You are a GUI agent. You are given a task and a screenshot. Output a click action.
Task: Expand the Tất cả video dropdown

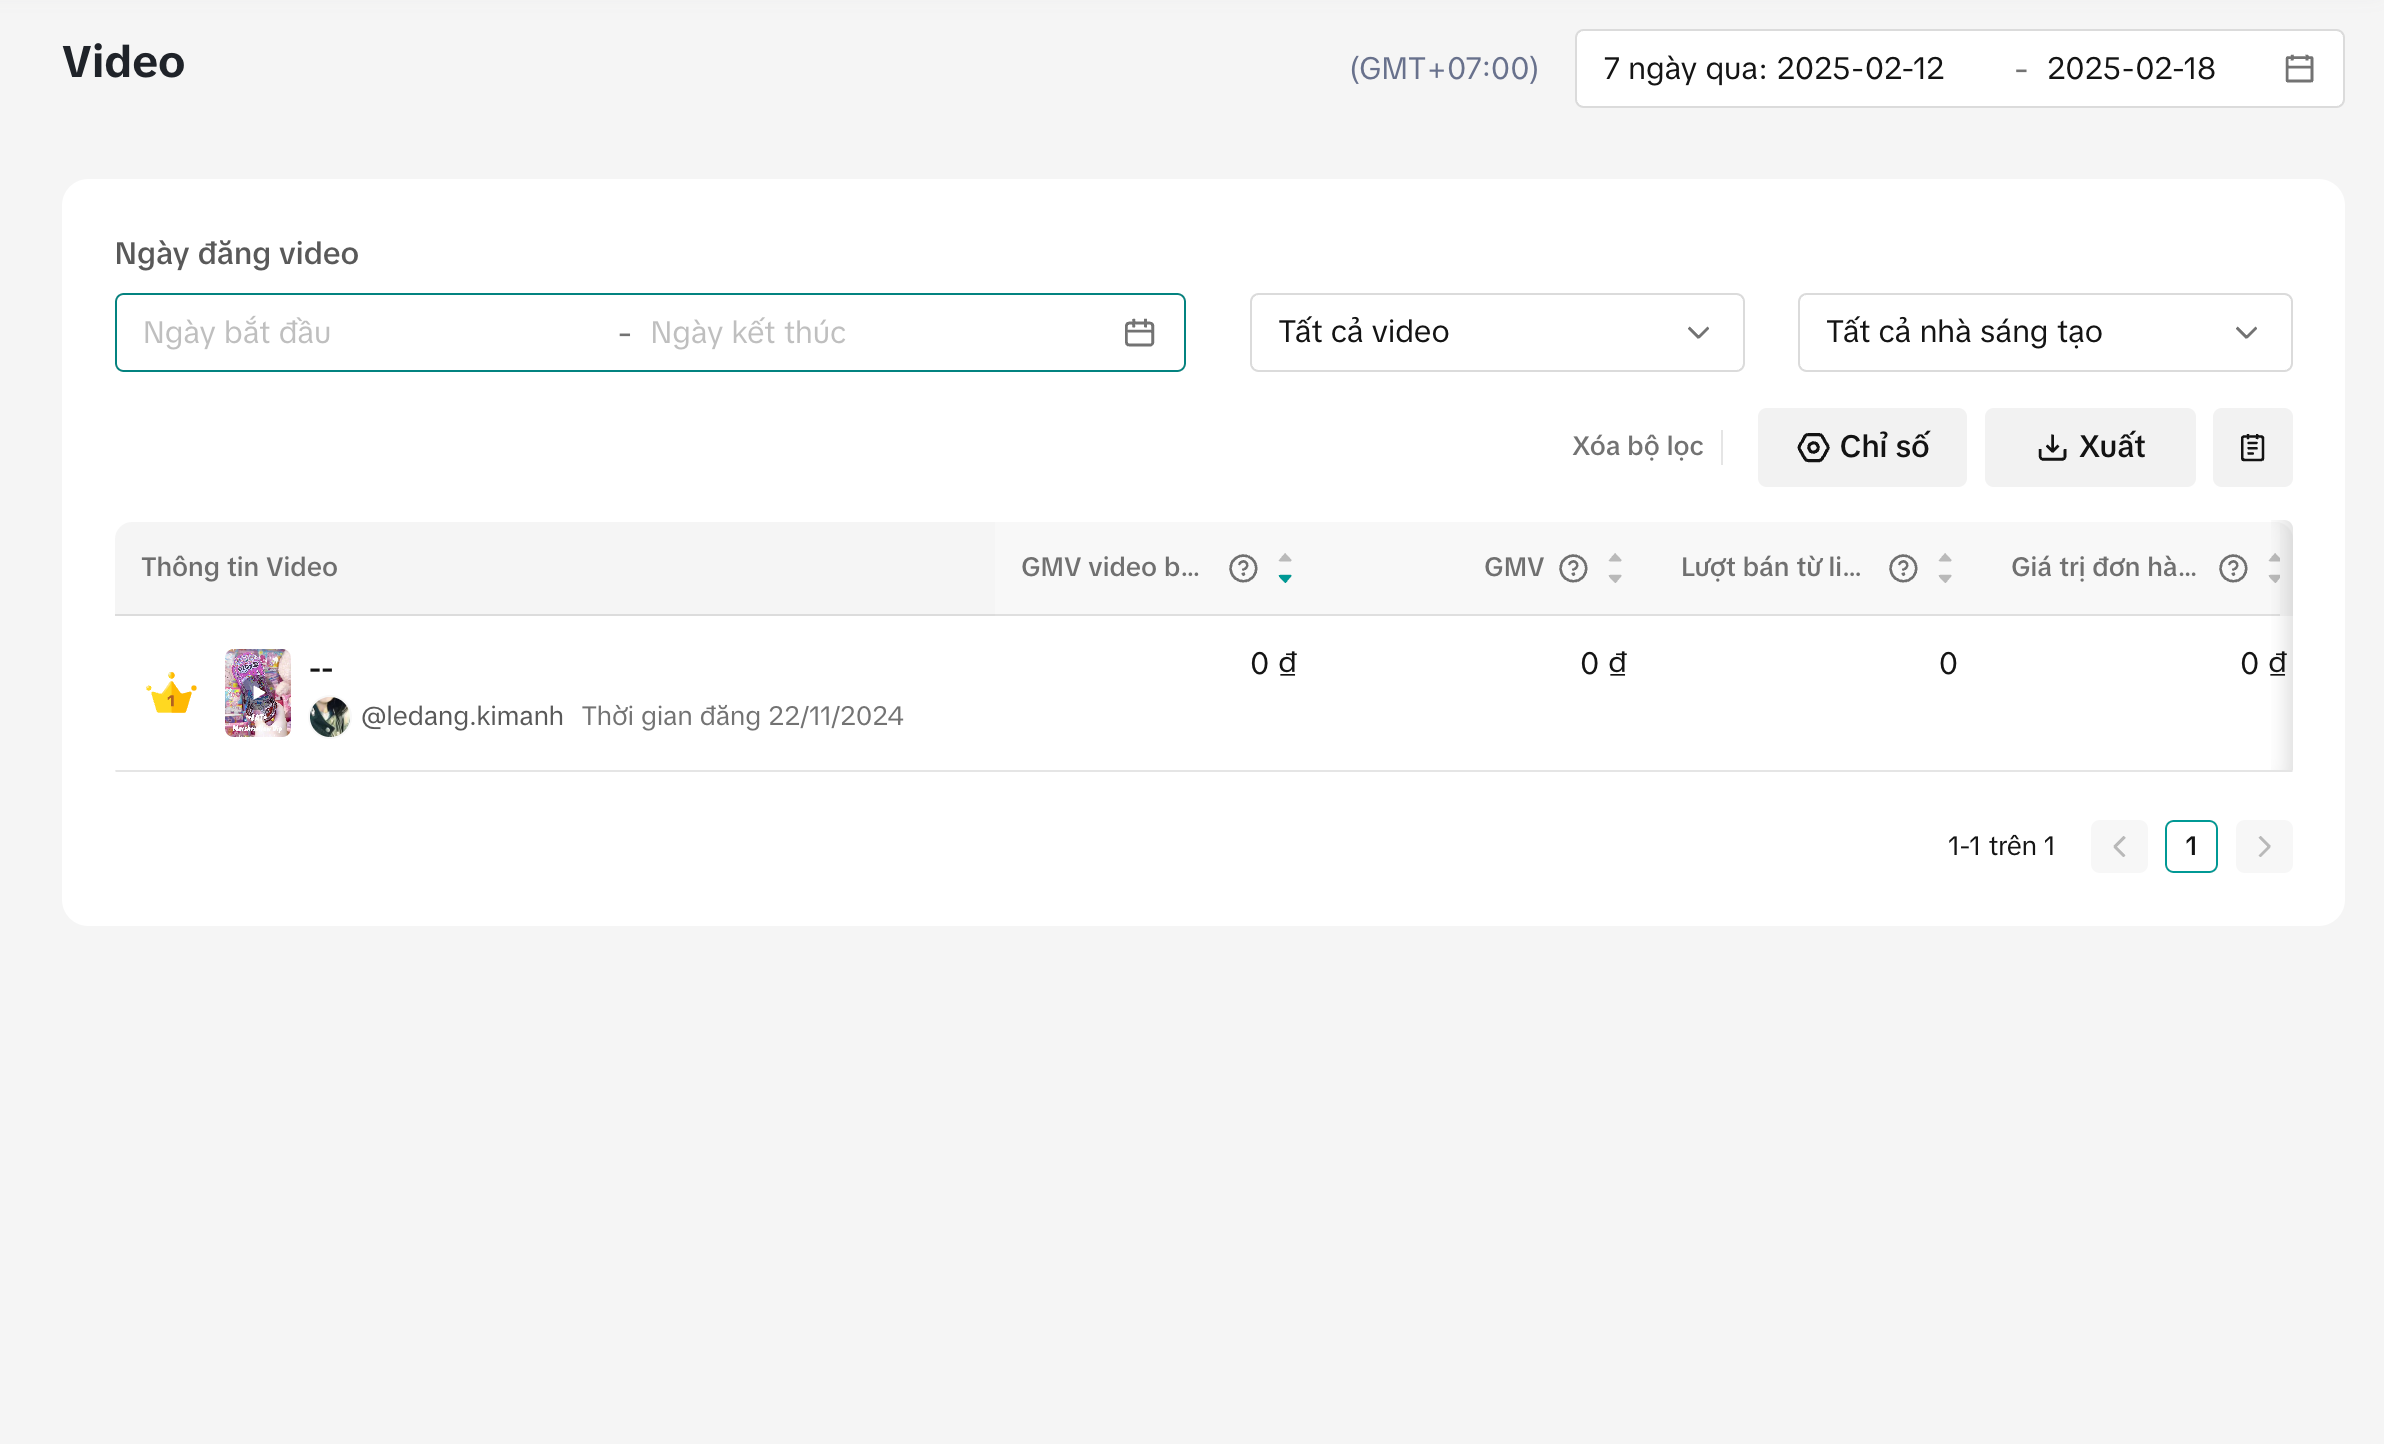pyautogui.click(x=1496, y=333)
